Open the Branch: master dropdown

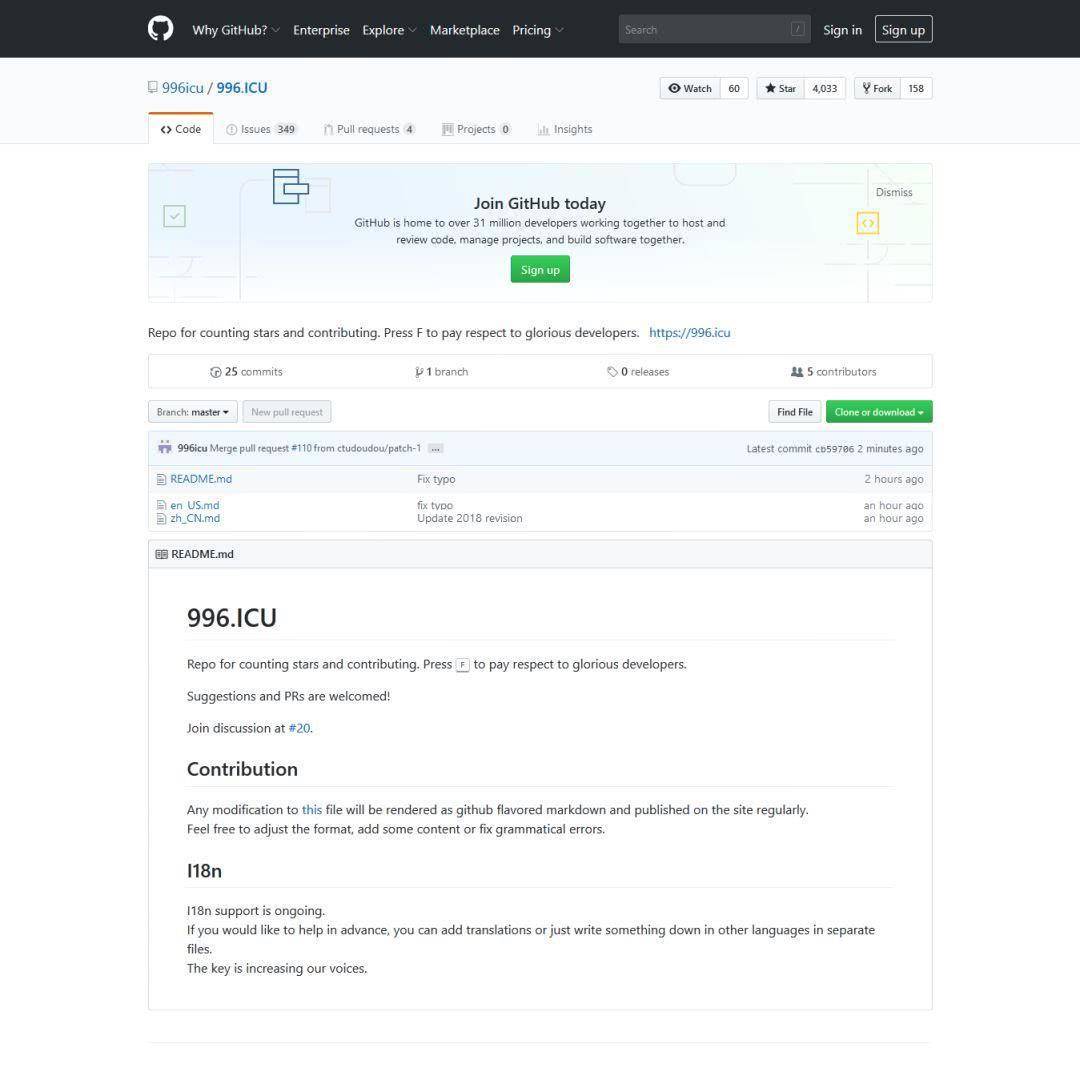pos(192,412)
